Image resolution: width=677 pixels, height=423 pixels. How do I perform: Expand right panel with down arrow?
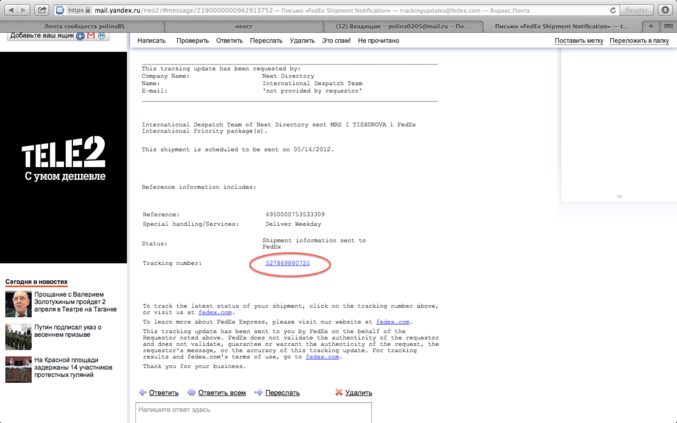pos(620,196)
